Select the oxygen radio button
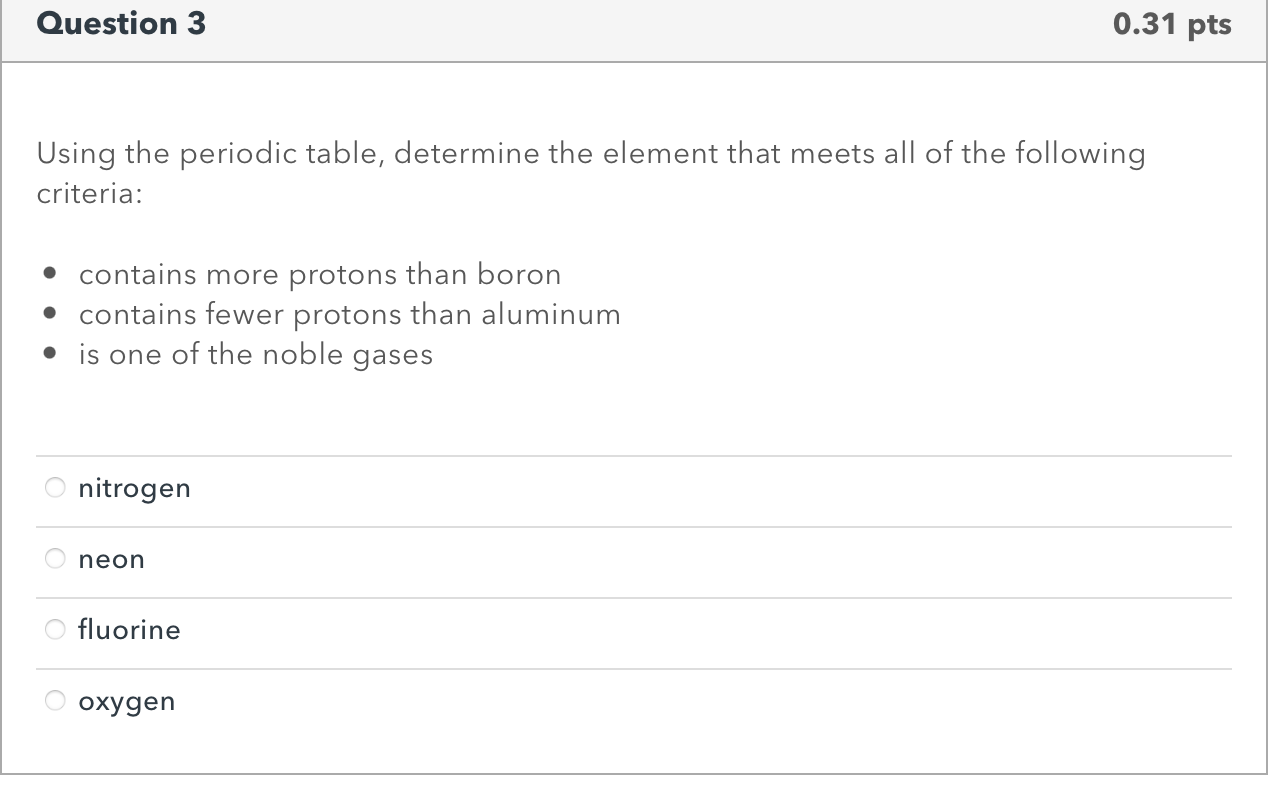Screen dimensions: 1272x792 [55, 701]
